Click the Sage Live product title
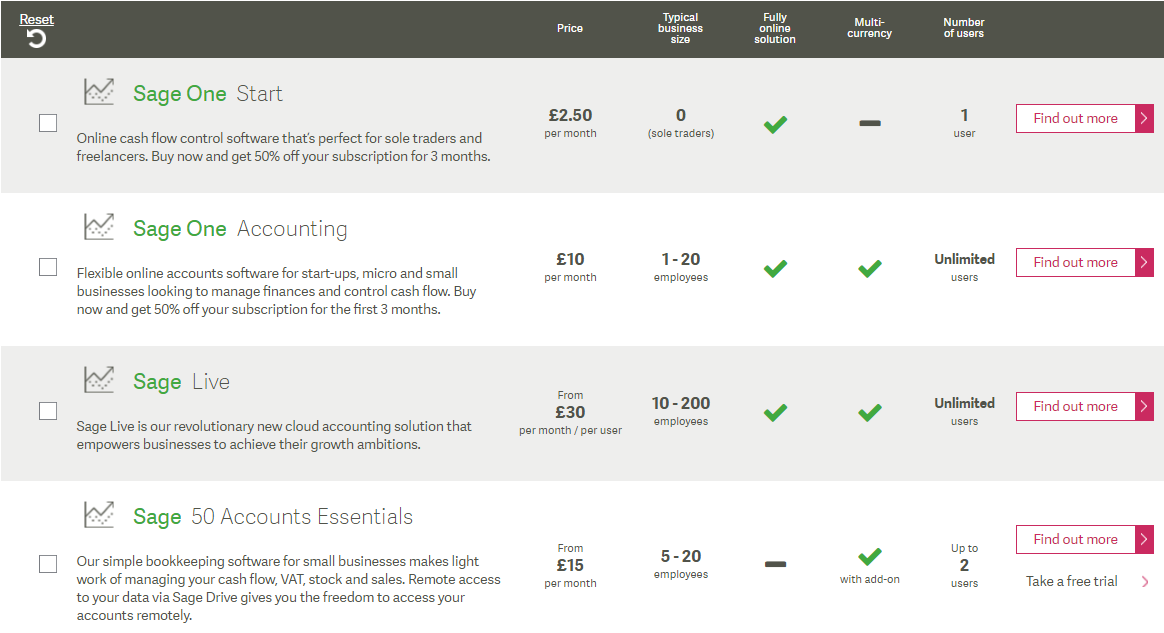The height and width of the screenshot is (633, 1164). [181, 381]
